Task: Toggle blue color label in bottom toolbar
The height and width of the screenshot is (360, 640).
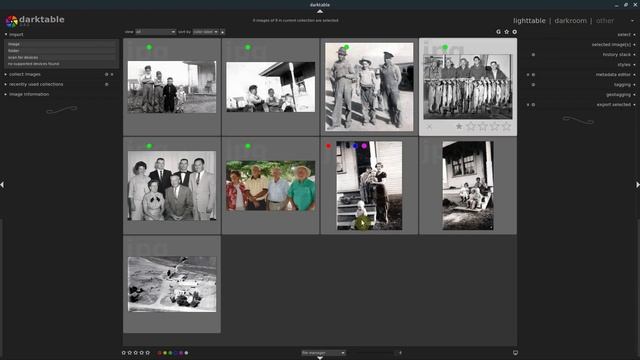Action: (x=176, y=353)
